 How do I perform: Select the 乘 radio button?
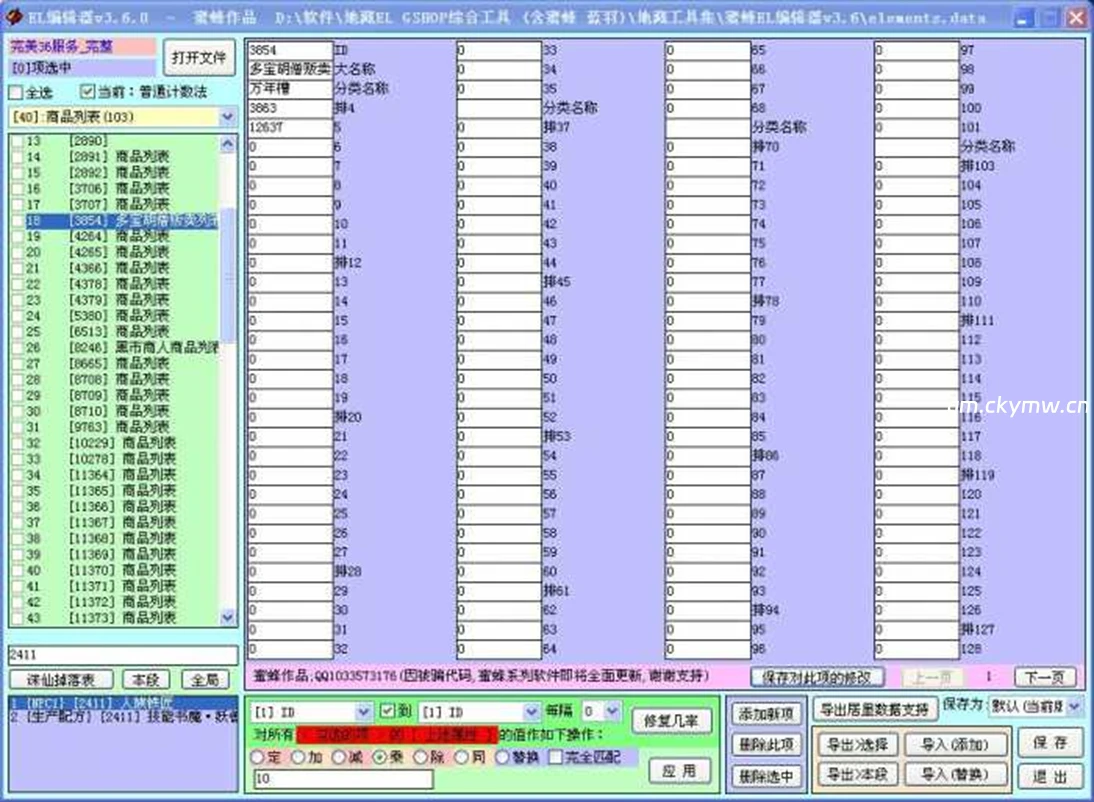click(380, 757)
